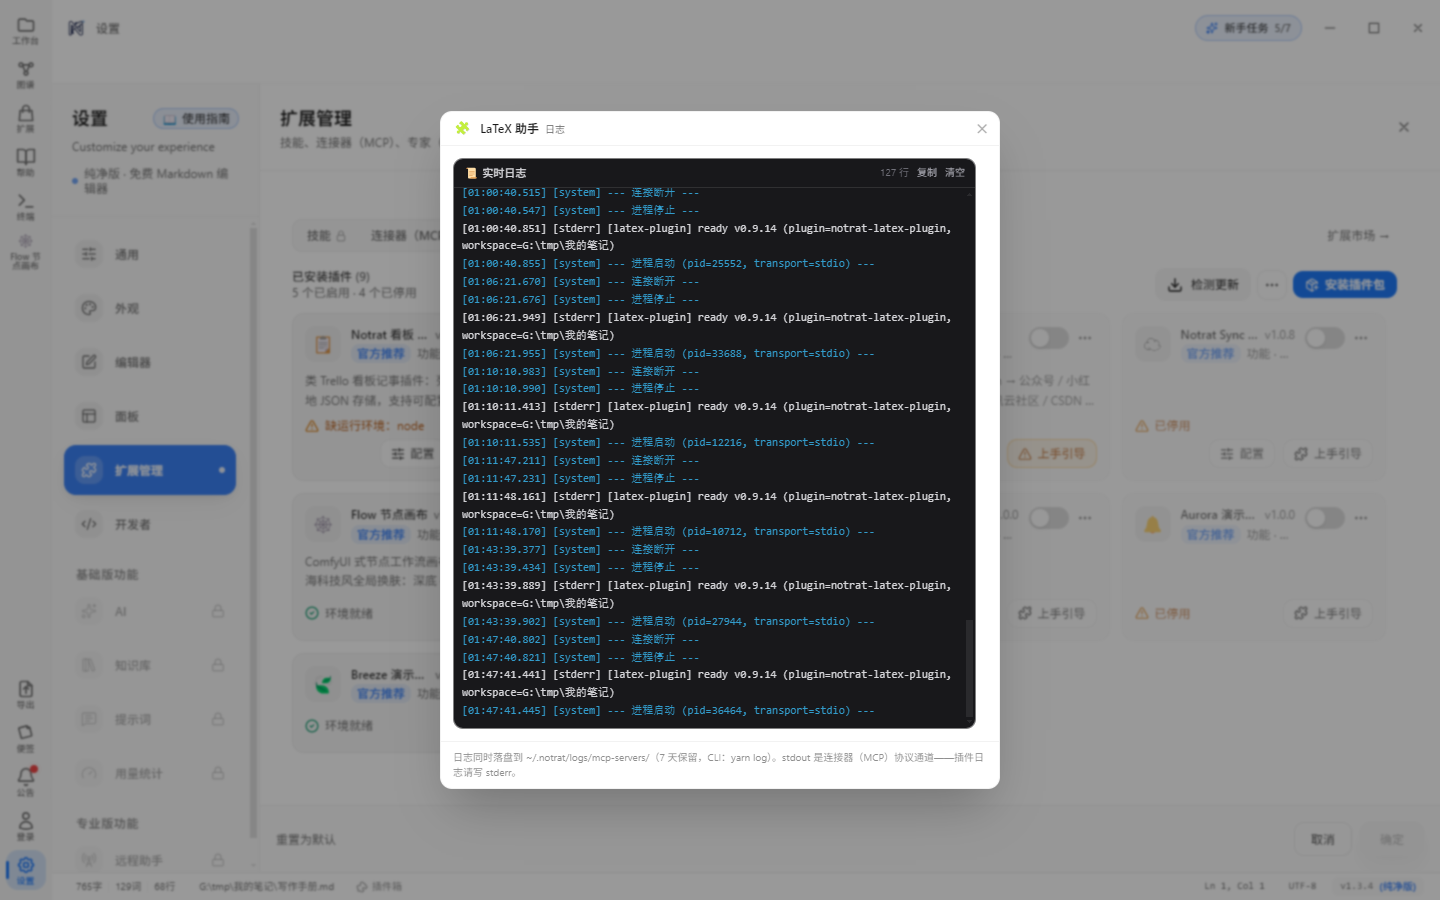
Task: Click the 取消 button at the bottom
Action: coord(1323,839)
